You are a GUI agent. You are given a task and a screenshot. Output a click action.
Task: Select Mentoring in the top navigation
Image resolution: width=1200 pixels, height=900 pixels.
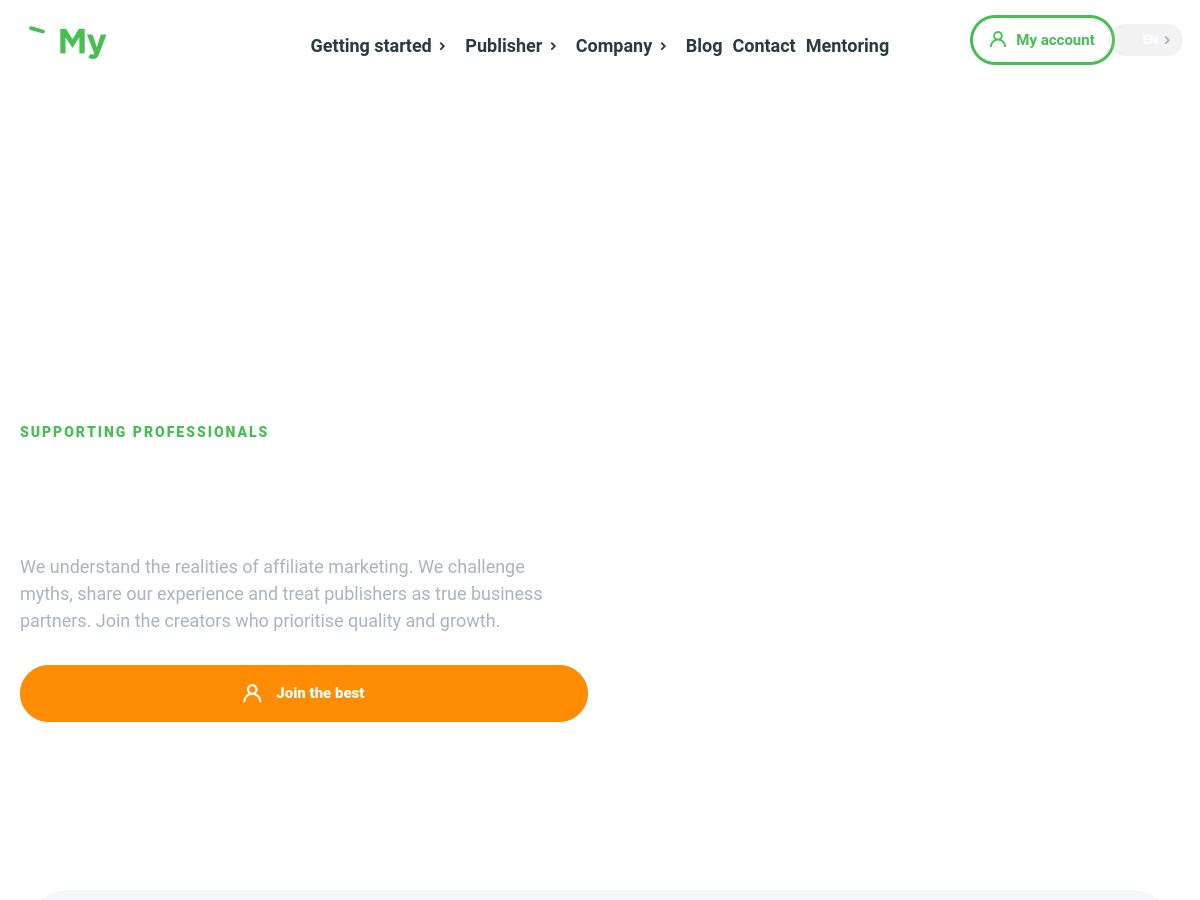click(847, 46)
